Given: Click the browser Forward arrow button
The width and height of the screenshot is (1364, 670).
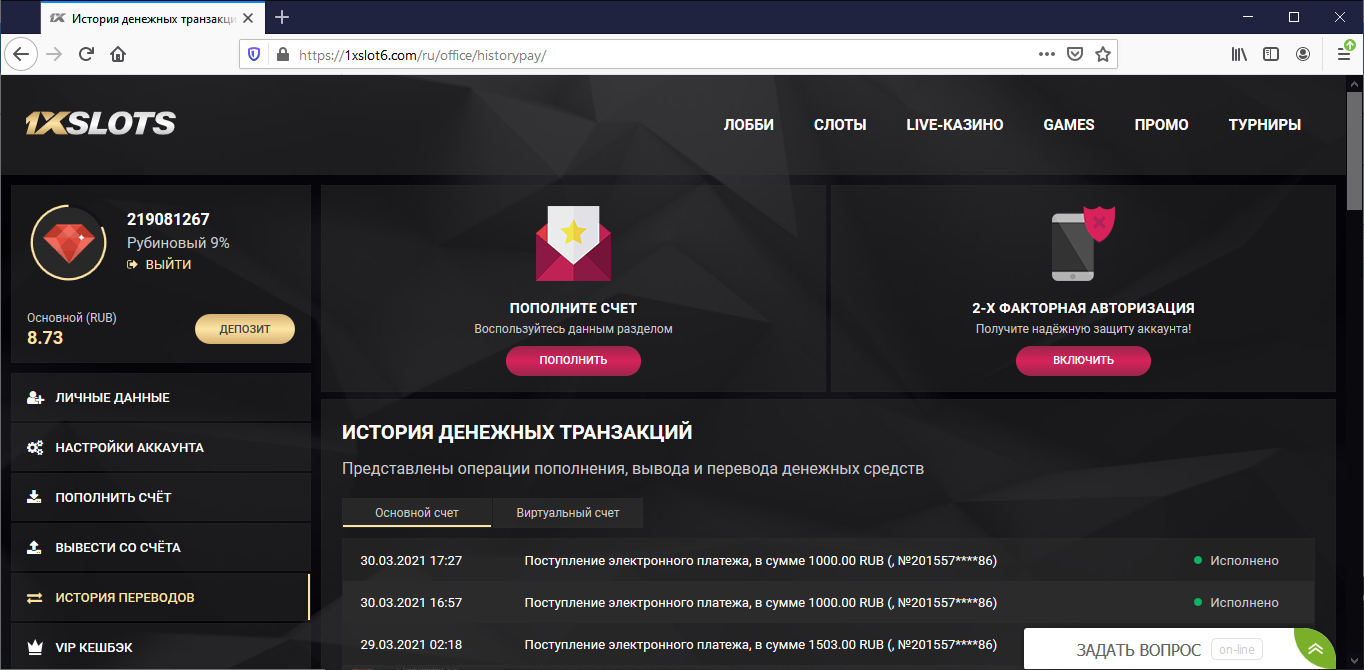Looking at the screenshot, I should tap(54, 54).
